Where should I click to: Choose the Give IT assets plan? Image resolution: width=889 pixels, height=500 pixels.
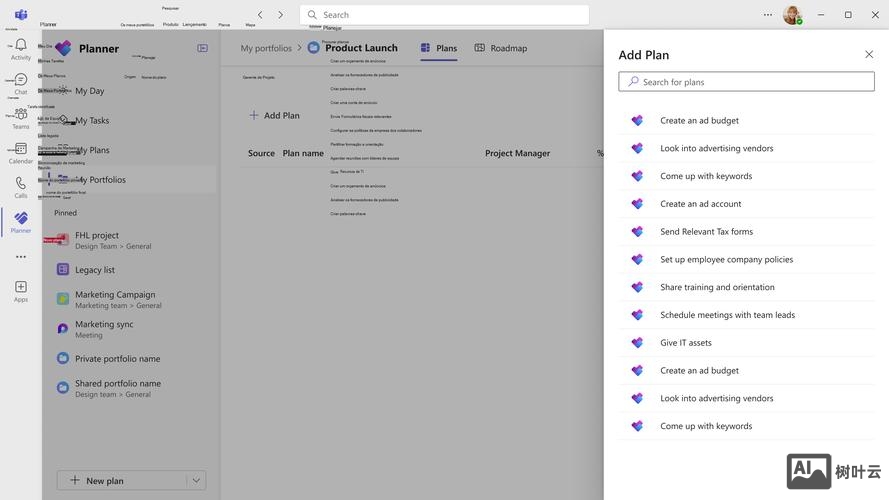pyautogui.click(x=686, y=343)
